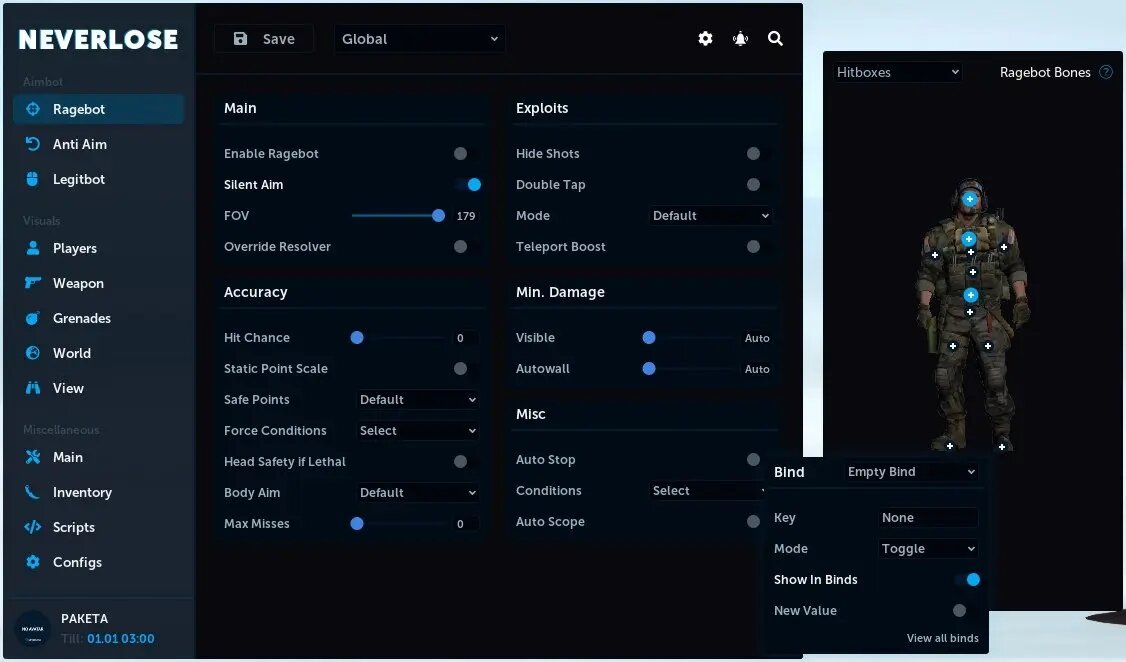The image size is (1126, 662).
Task: Open the Empty Bind dropdown
Action: click(911, 472)
